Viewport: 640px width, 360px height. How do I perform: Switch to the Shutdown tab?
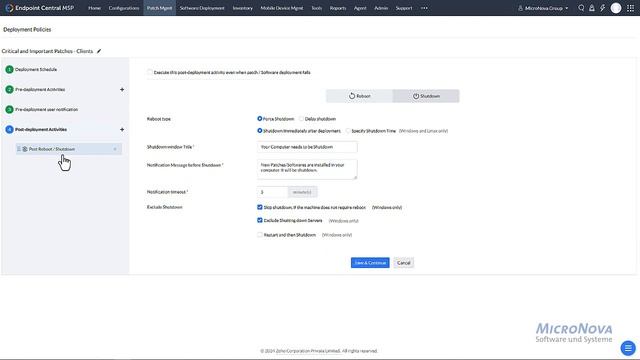coord(426,96)
